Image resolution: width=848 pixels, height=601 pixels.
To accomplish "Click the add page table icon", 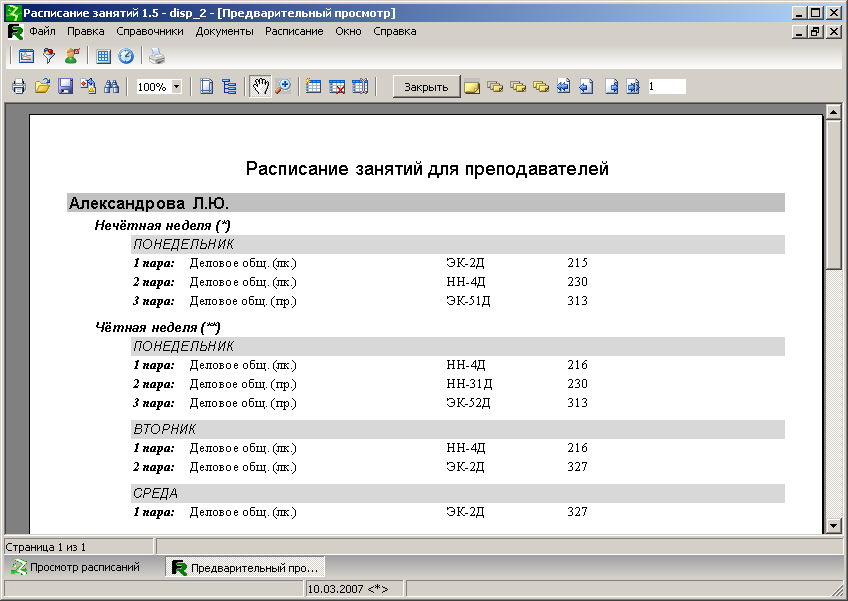I will [313, 87].
